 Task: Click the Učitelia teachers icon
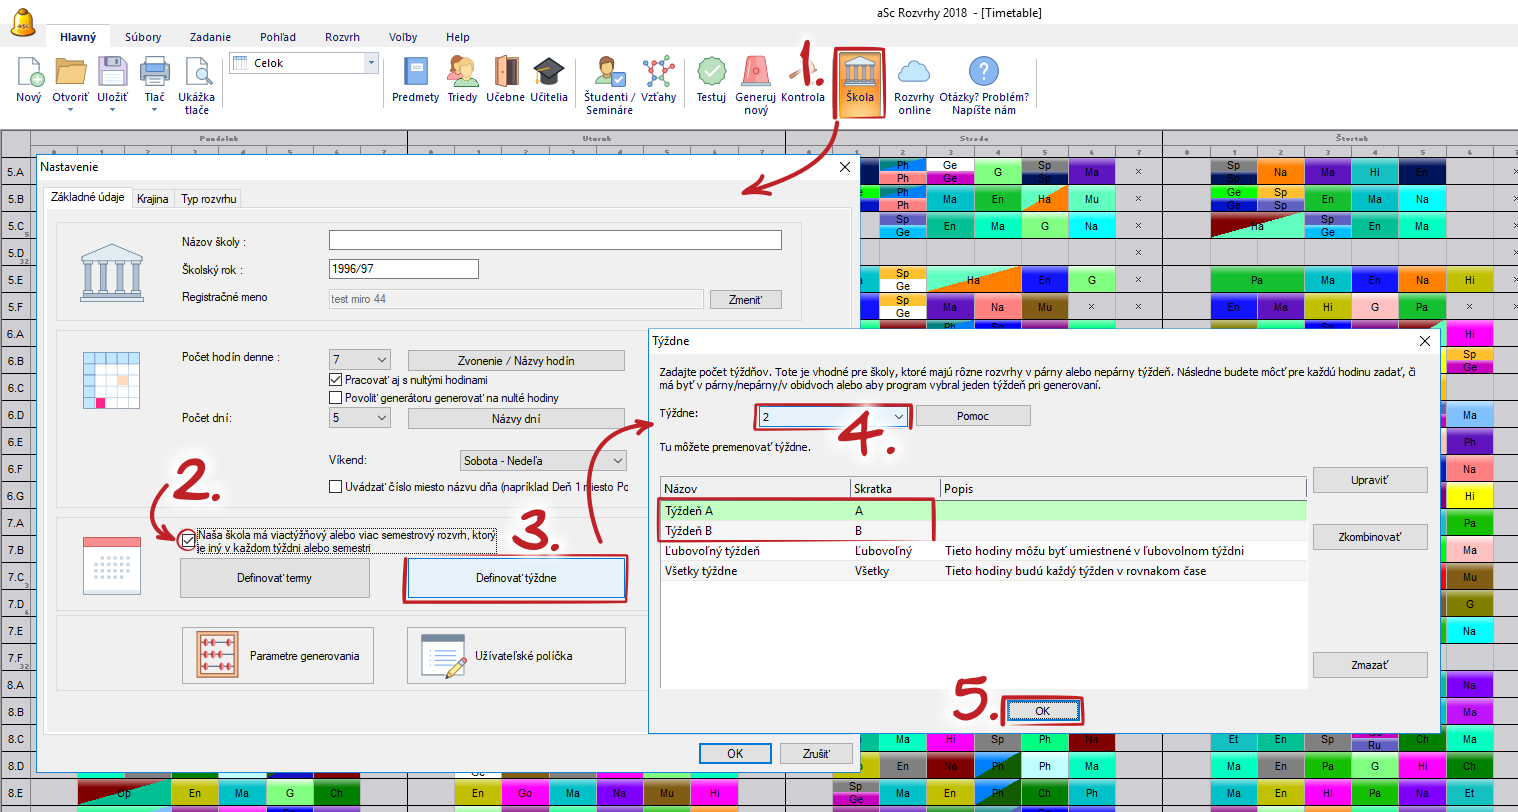[548, 73]
